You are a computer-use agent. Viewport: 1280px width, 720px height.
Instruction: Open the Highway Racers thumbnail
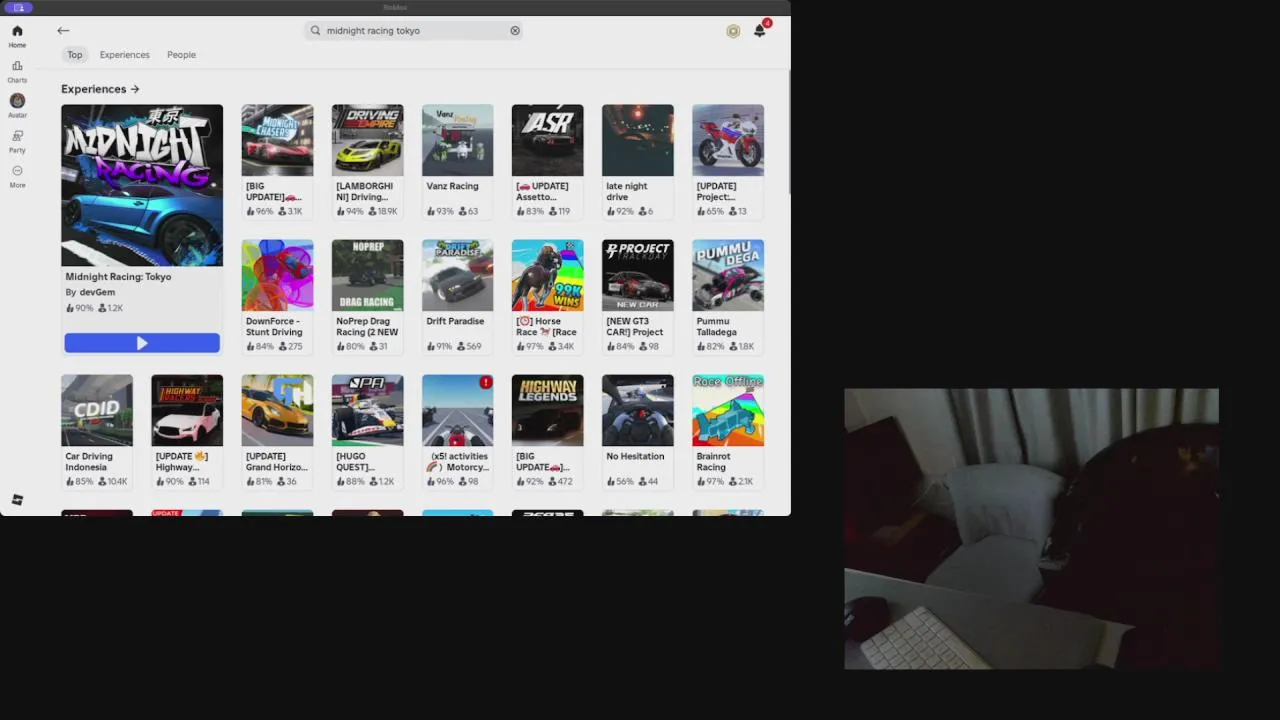(x=187, y=410)
